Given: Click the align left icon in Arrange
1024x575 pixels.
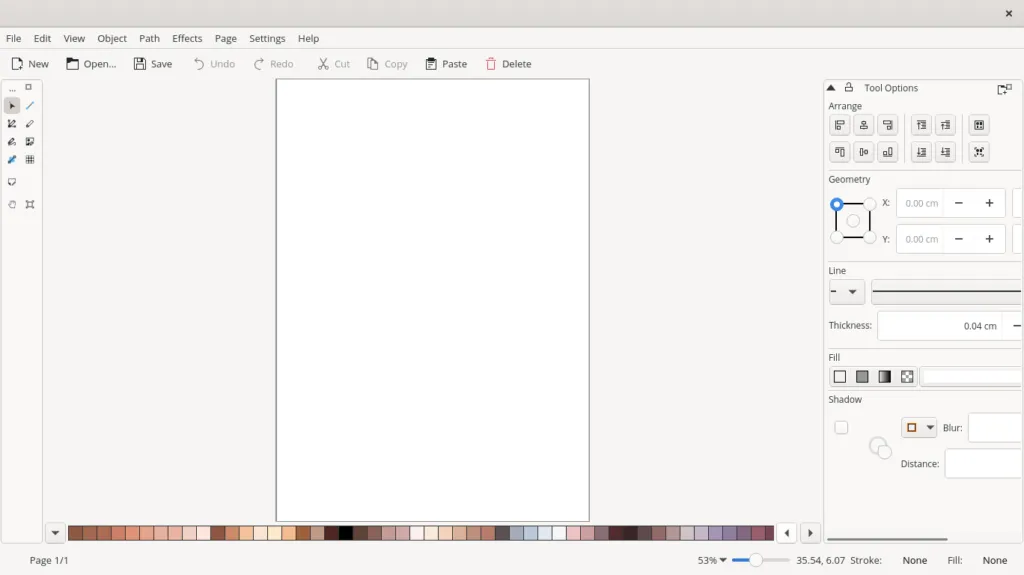Looking at the screenshot, I should pyautogui.click(x=839, y=126).
